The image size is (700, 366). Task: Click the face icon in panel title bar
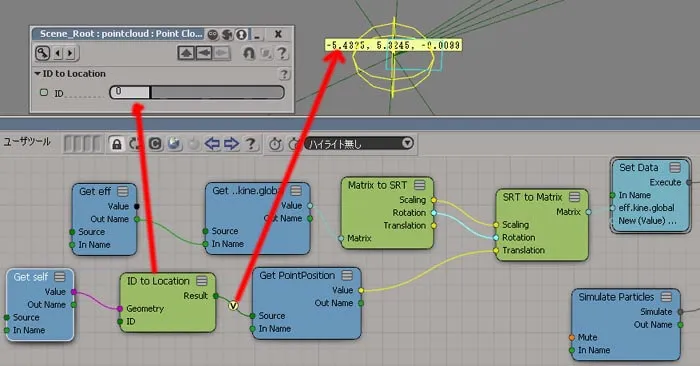(x=213, y=34)
